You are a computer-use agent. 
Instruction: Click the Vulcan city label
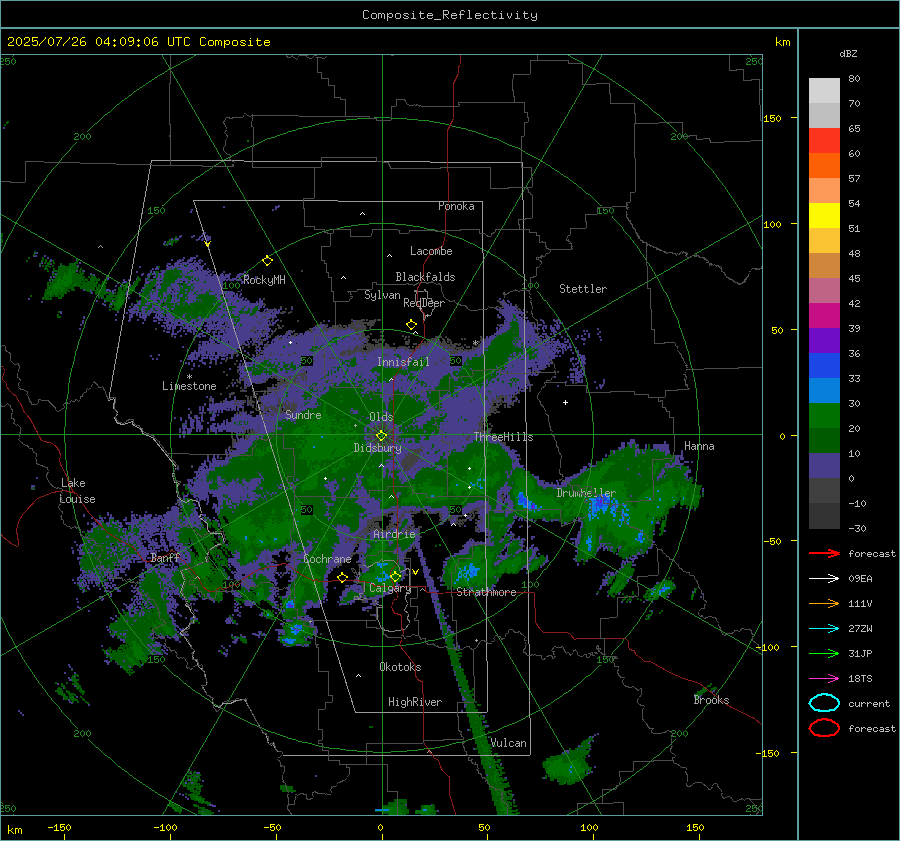click(x=509, y=743)
